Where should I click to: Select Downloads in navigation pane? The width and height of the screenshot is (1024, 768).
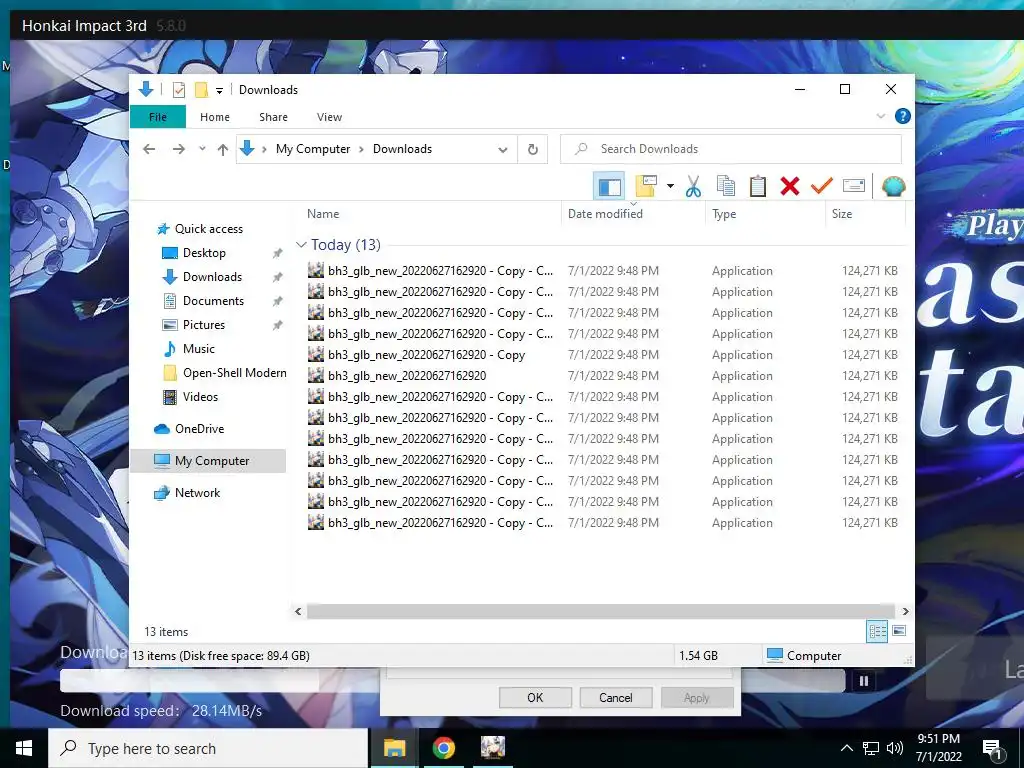point(212,277)
